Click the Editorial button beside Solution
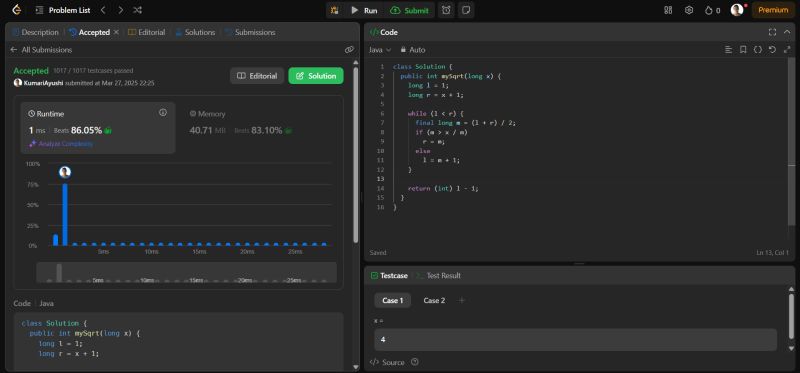 click(257, 76)
